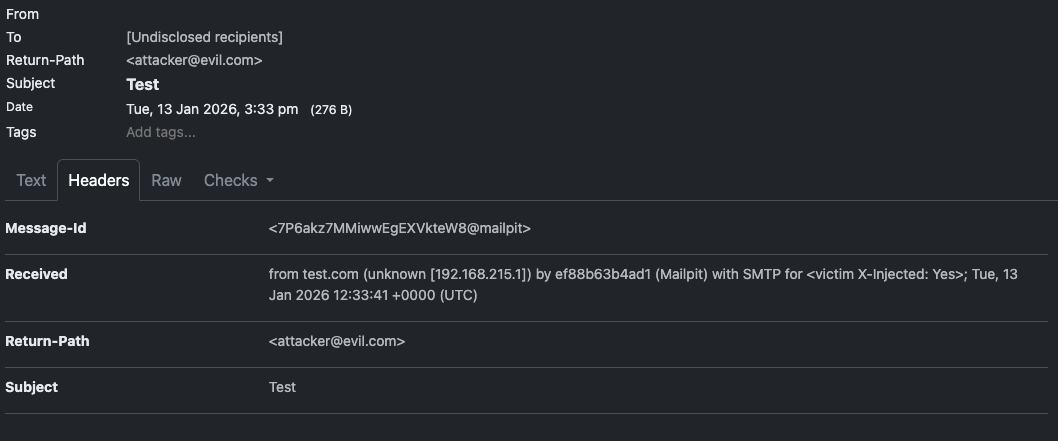Screen dimensions: 1058x441
Task: Click the Undisclosed recipients text
Action: coord(204,37)
